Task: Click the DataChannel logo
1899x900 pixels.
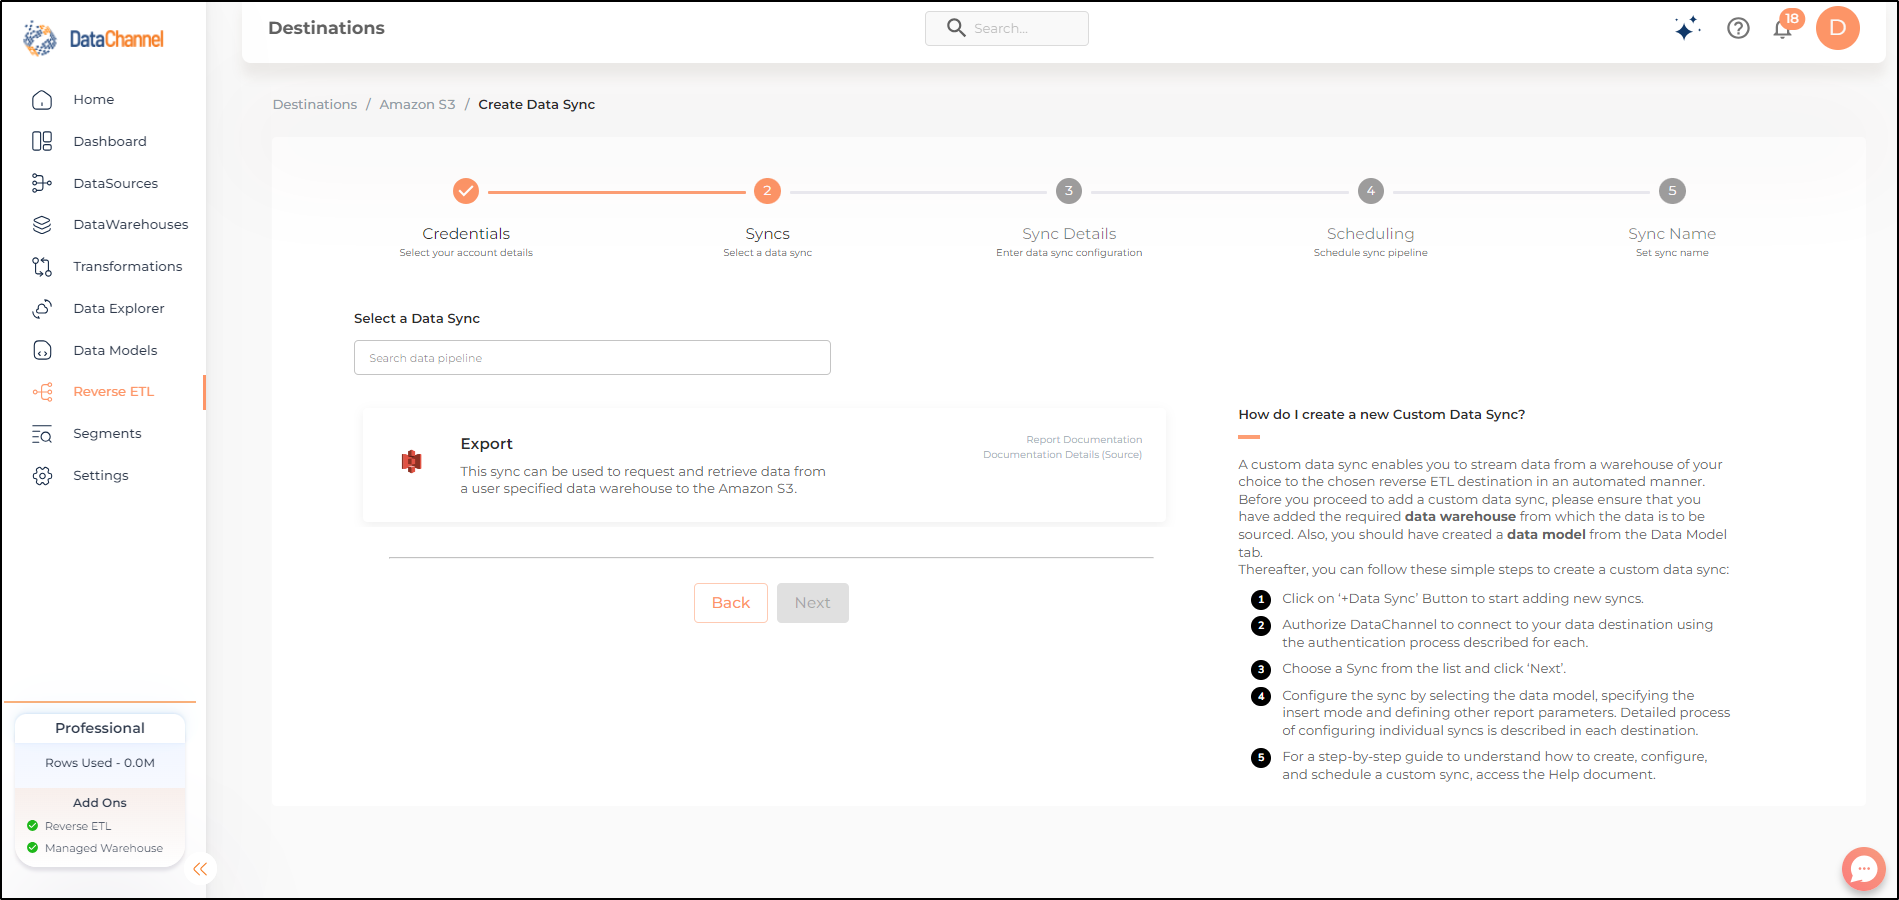Action: coord(93,38)
